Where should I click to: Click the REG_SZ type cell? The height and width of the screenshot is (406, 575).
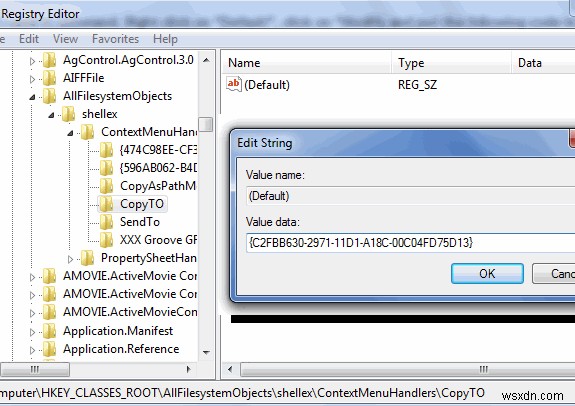coord(417,85)
